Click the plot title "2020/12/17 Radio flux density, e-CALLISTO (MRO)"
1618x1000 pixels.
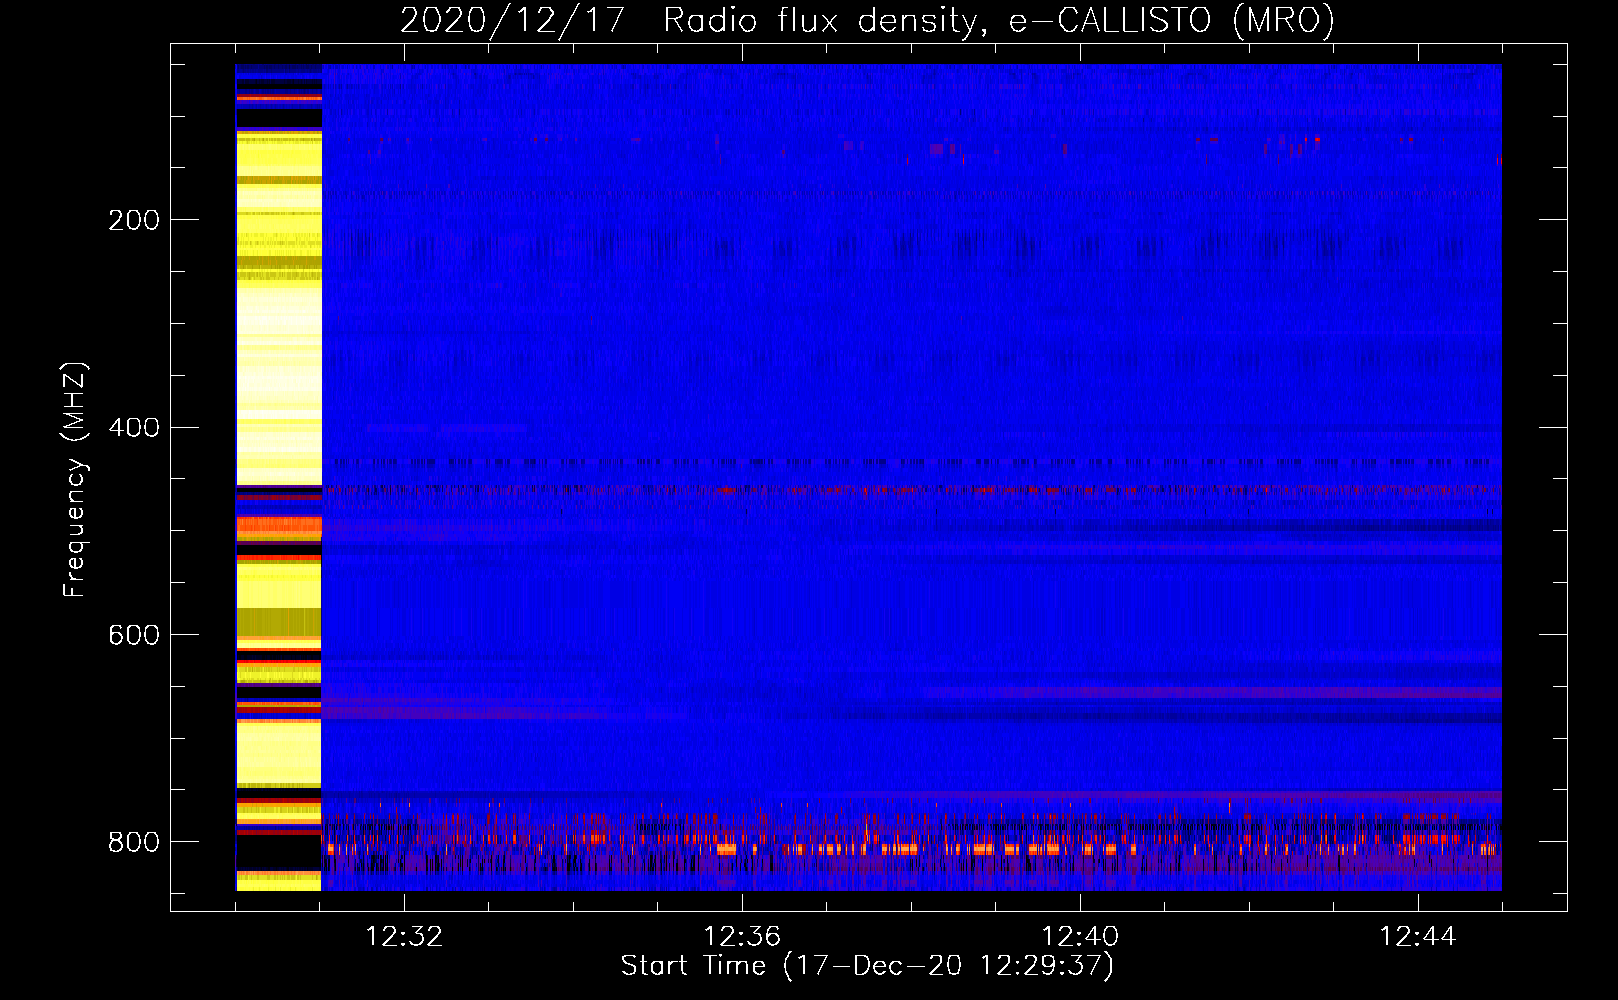click(867, 20)
